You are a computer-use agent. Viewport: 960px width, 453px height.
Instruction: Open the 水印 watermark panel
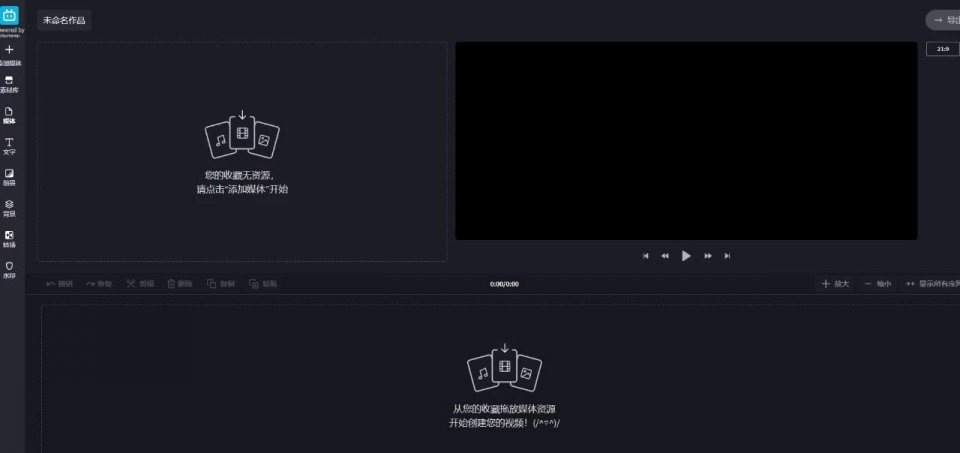click(x=9, y=270)
